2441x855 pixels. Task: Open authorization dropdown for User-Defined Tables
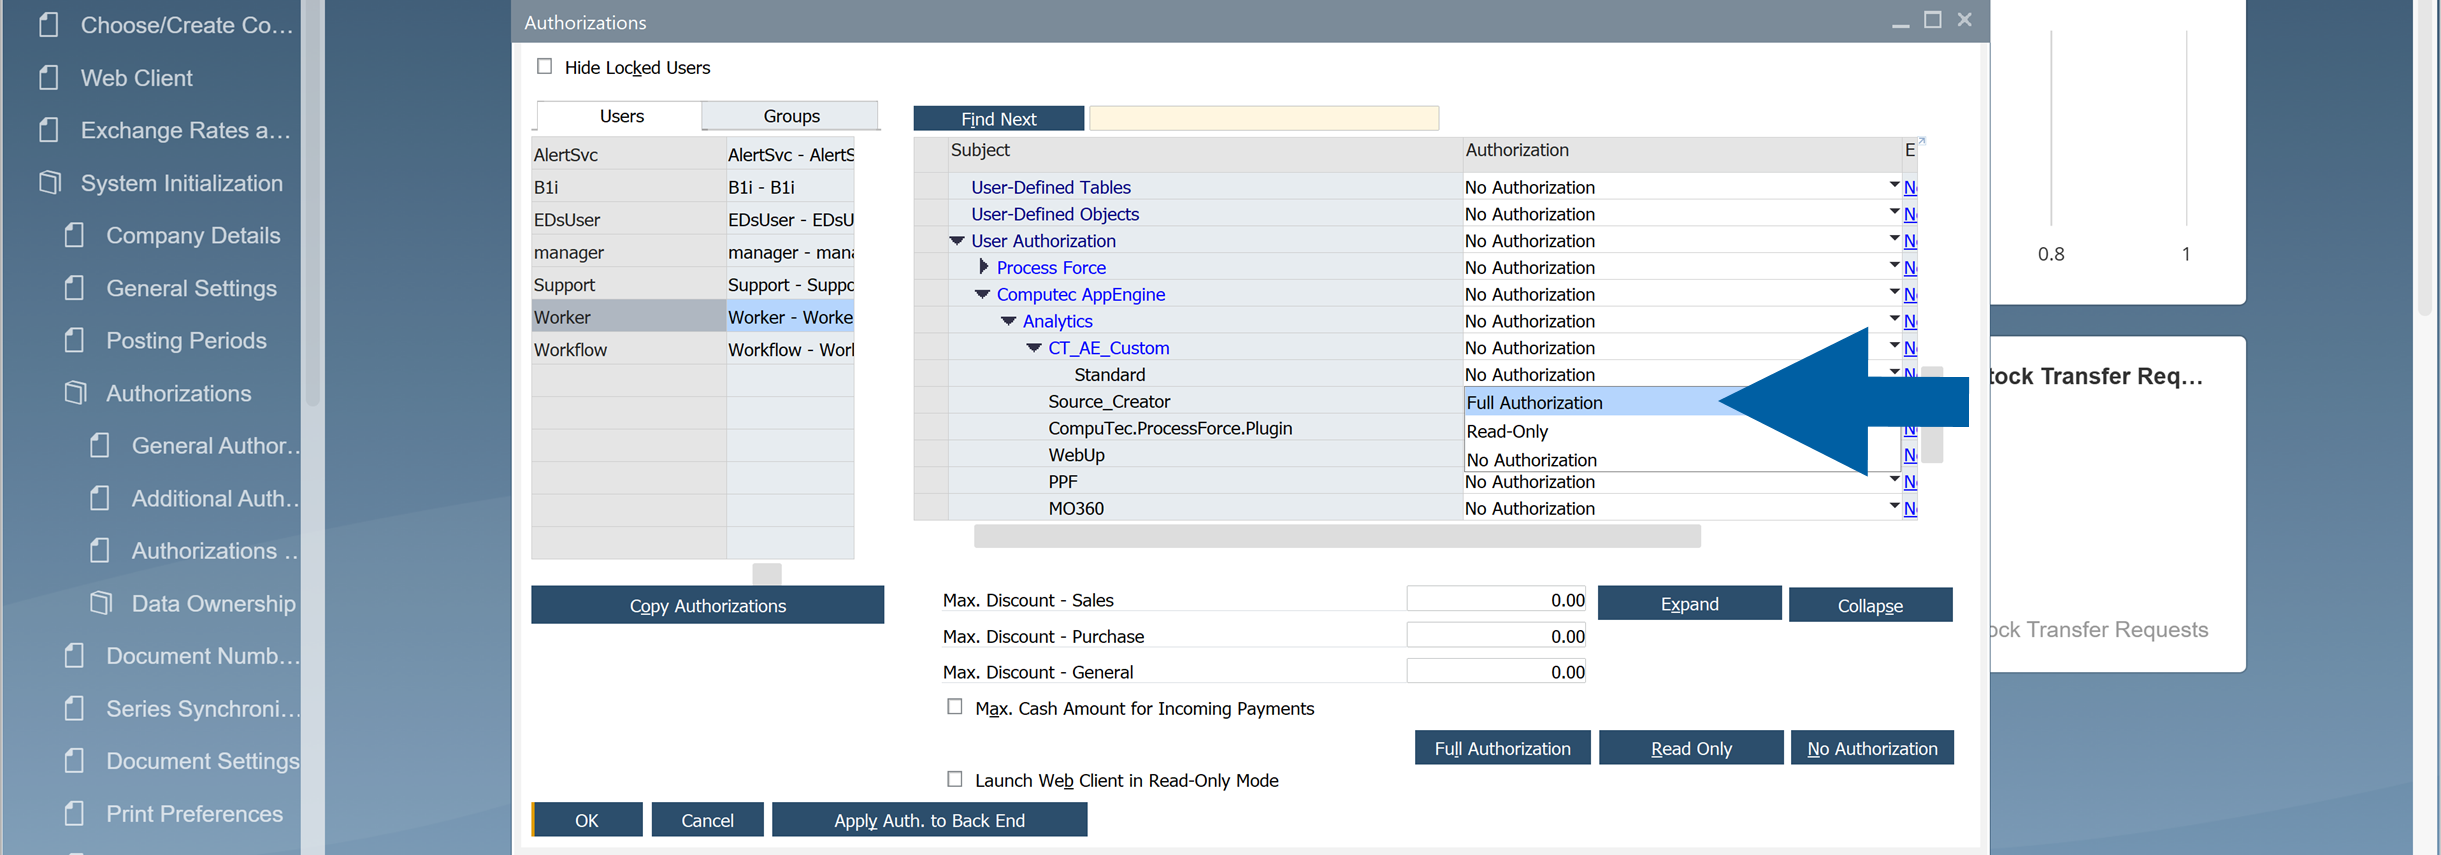[x=1893, y=186]
